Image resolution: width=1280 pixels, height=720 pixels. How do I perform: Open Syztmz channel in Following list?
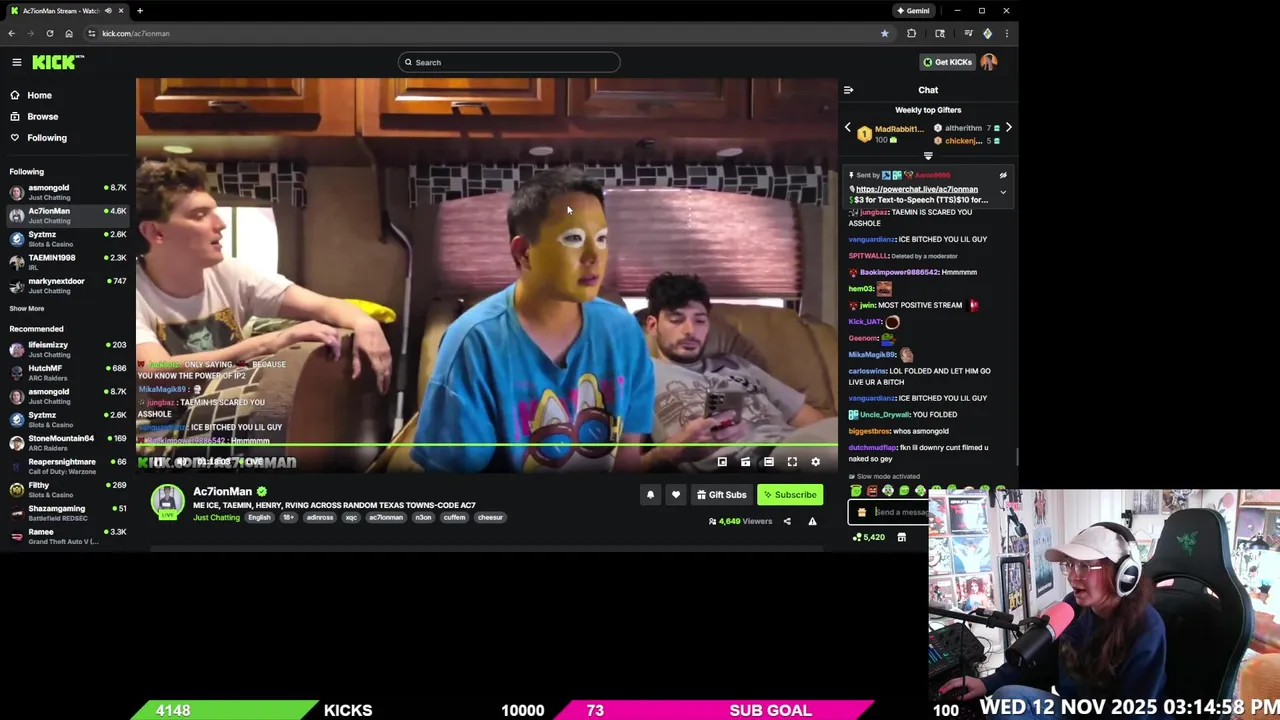pos(68,239)
